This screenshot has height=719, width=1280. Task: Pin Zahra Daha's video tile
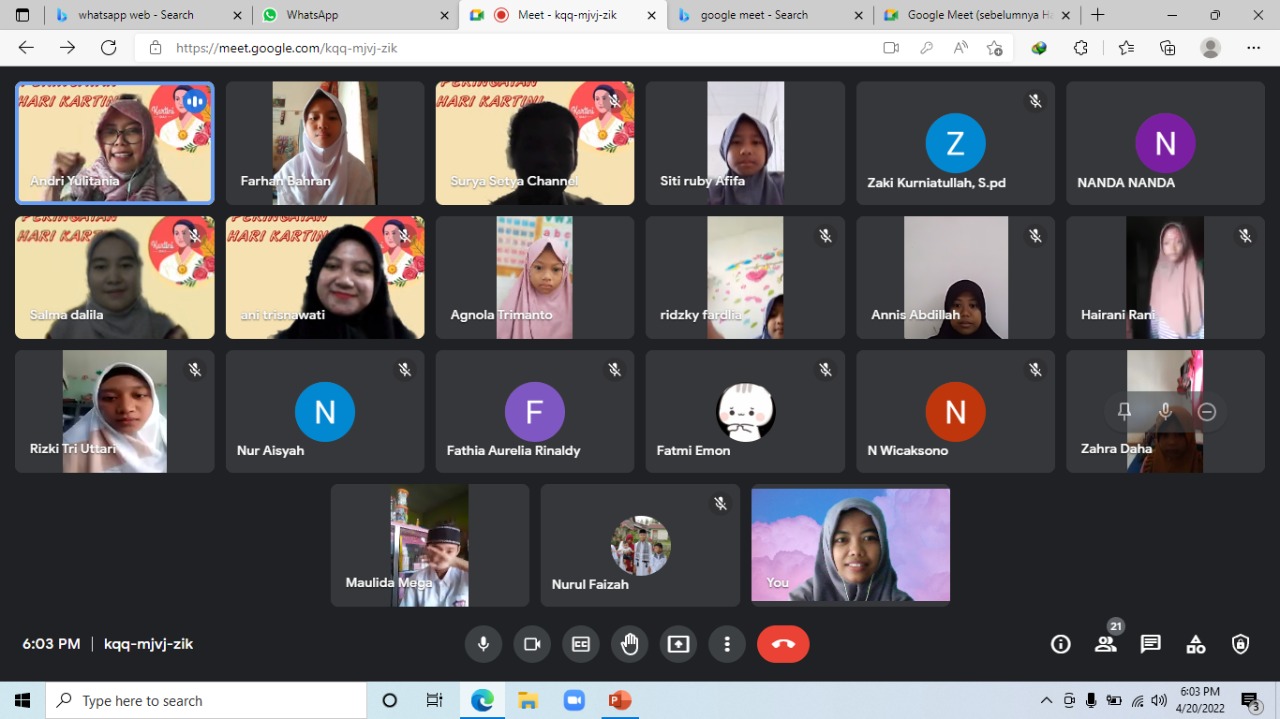pos(1124,411)
